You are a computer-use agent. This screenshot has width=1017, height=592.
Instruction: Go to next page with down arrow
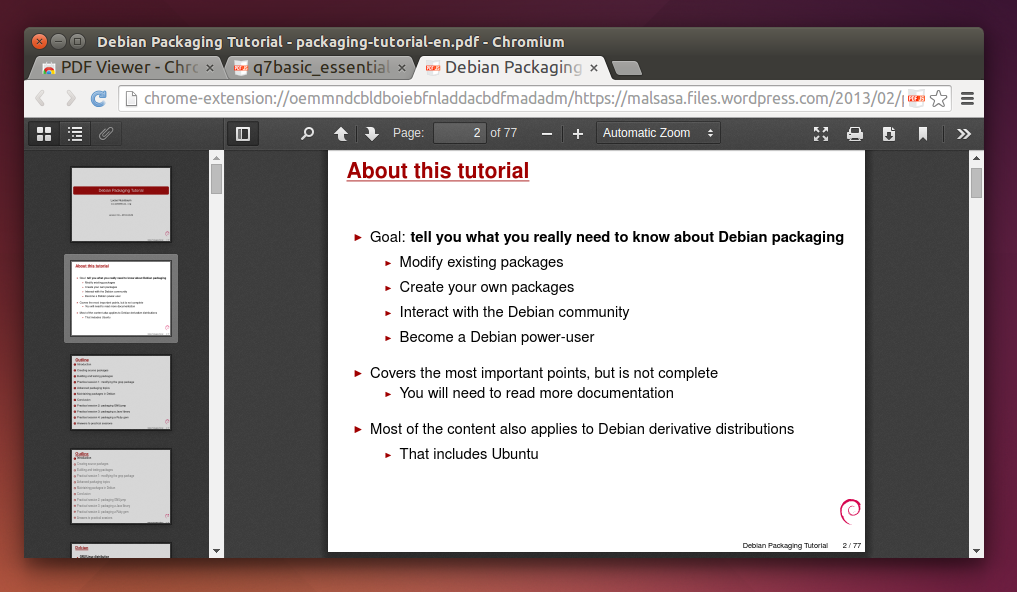click(371, 132)
